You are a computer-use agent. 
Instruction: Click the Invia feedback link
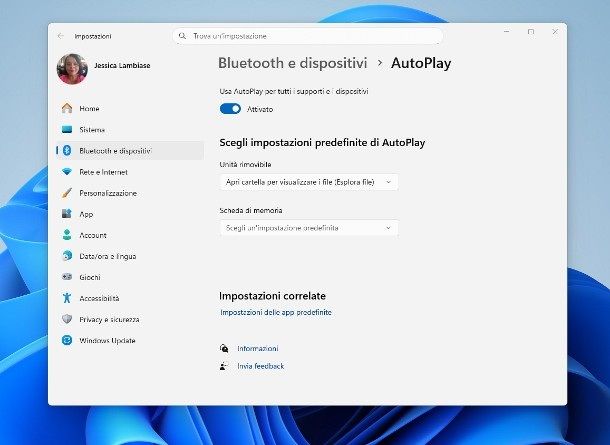pos(260,366)
